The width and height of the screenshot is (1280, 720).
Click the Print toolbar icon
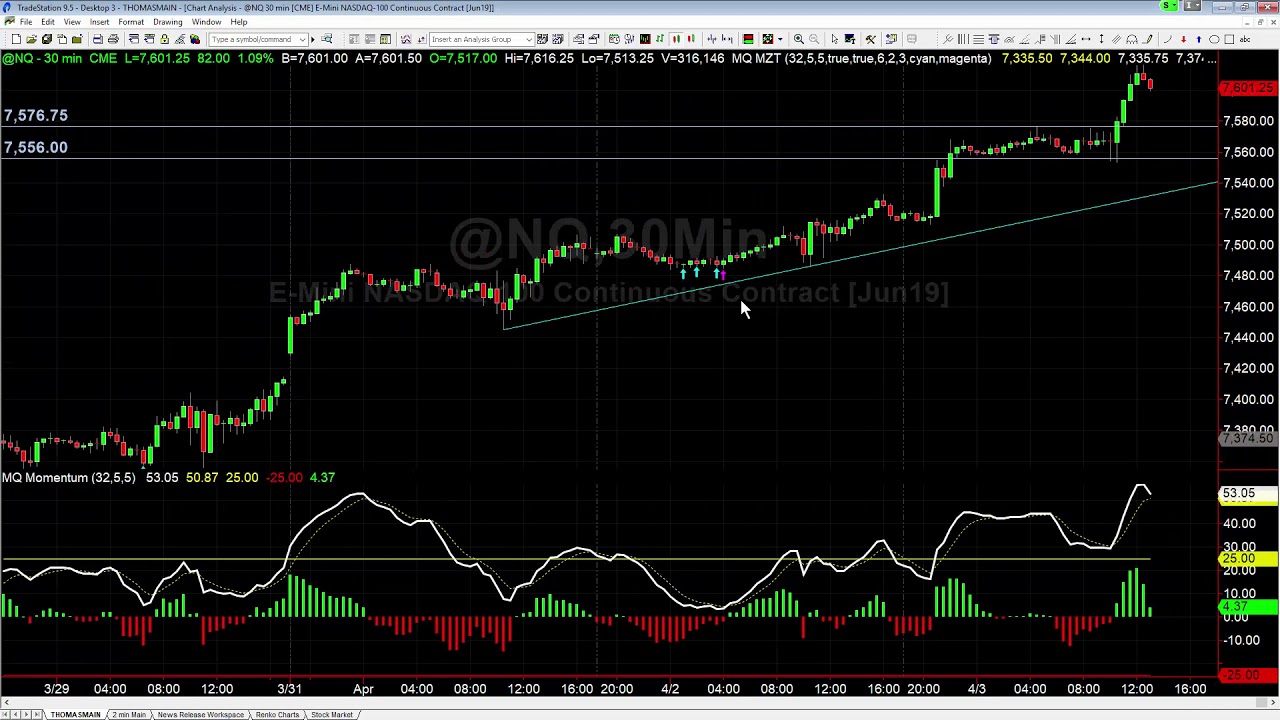[113, 39]
